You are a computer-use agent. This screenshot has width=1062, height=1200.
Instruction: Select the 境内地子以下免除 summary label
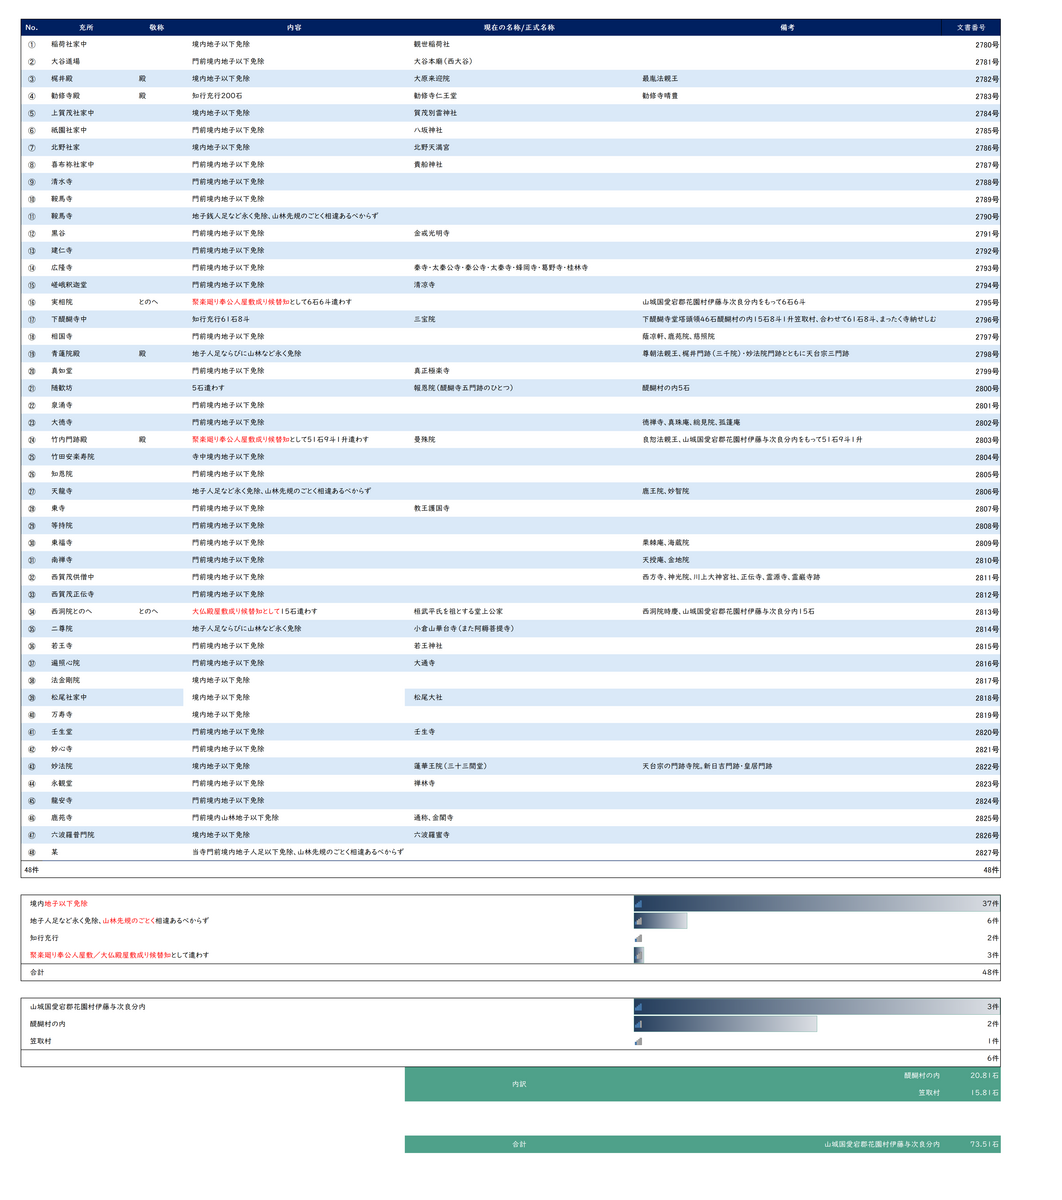coord(58,904)
